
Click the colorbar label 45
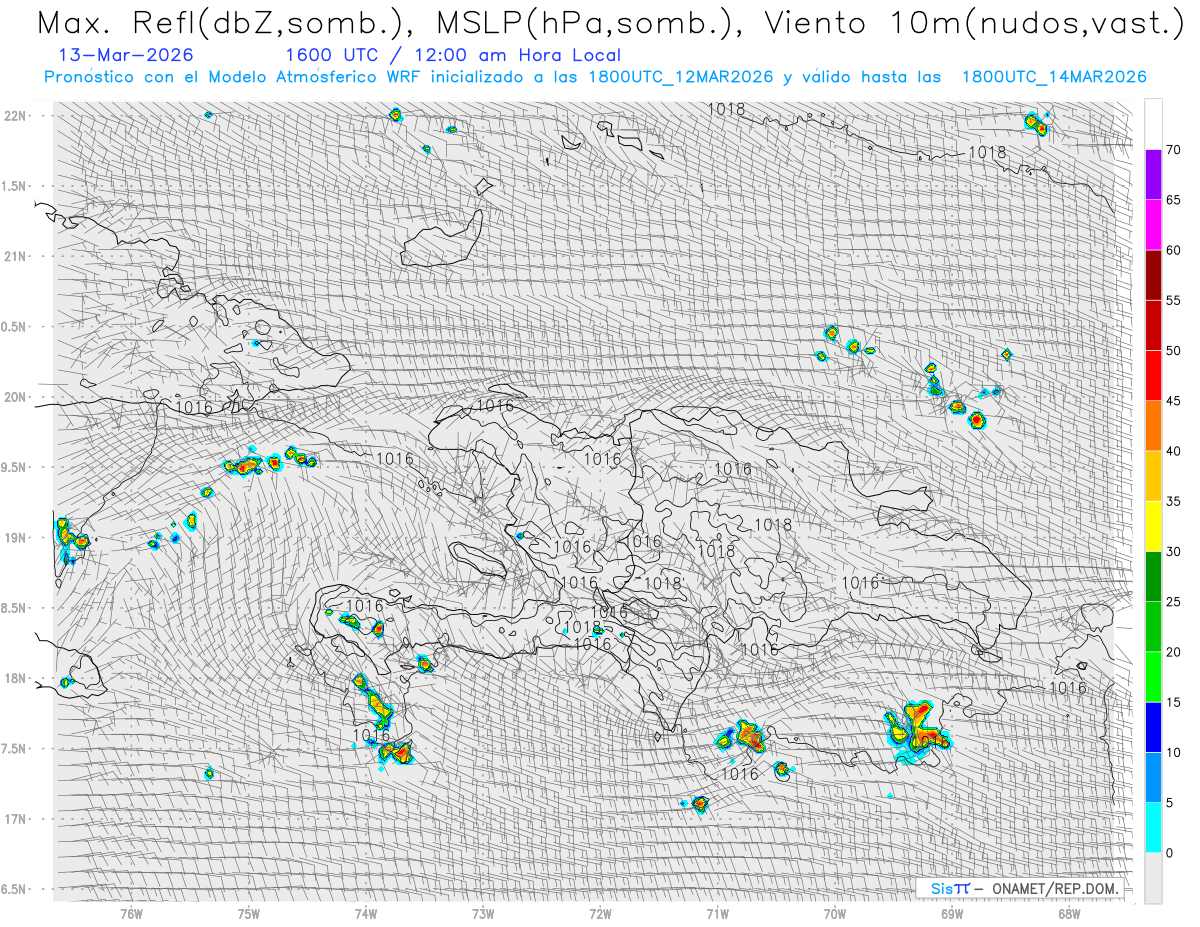click(x=1173, y=401)
